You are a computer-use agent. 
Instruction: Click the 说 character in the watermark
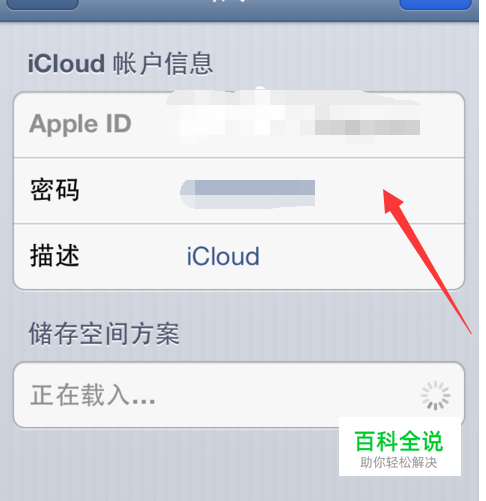[x=432, y=441]
